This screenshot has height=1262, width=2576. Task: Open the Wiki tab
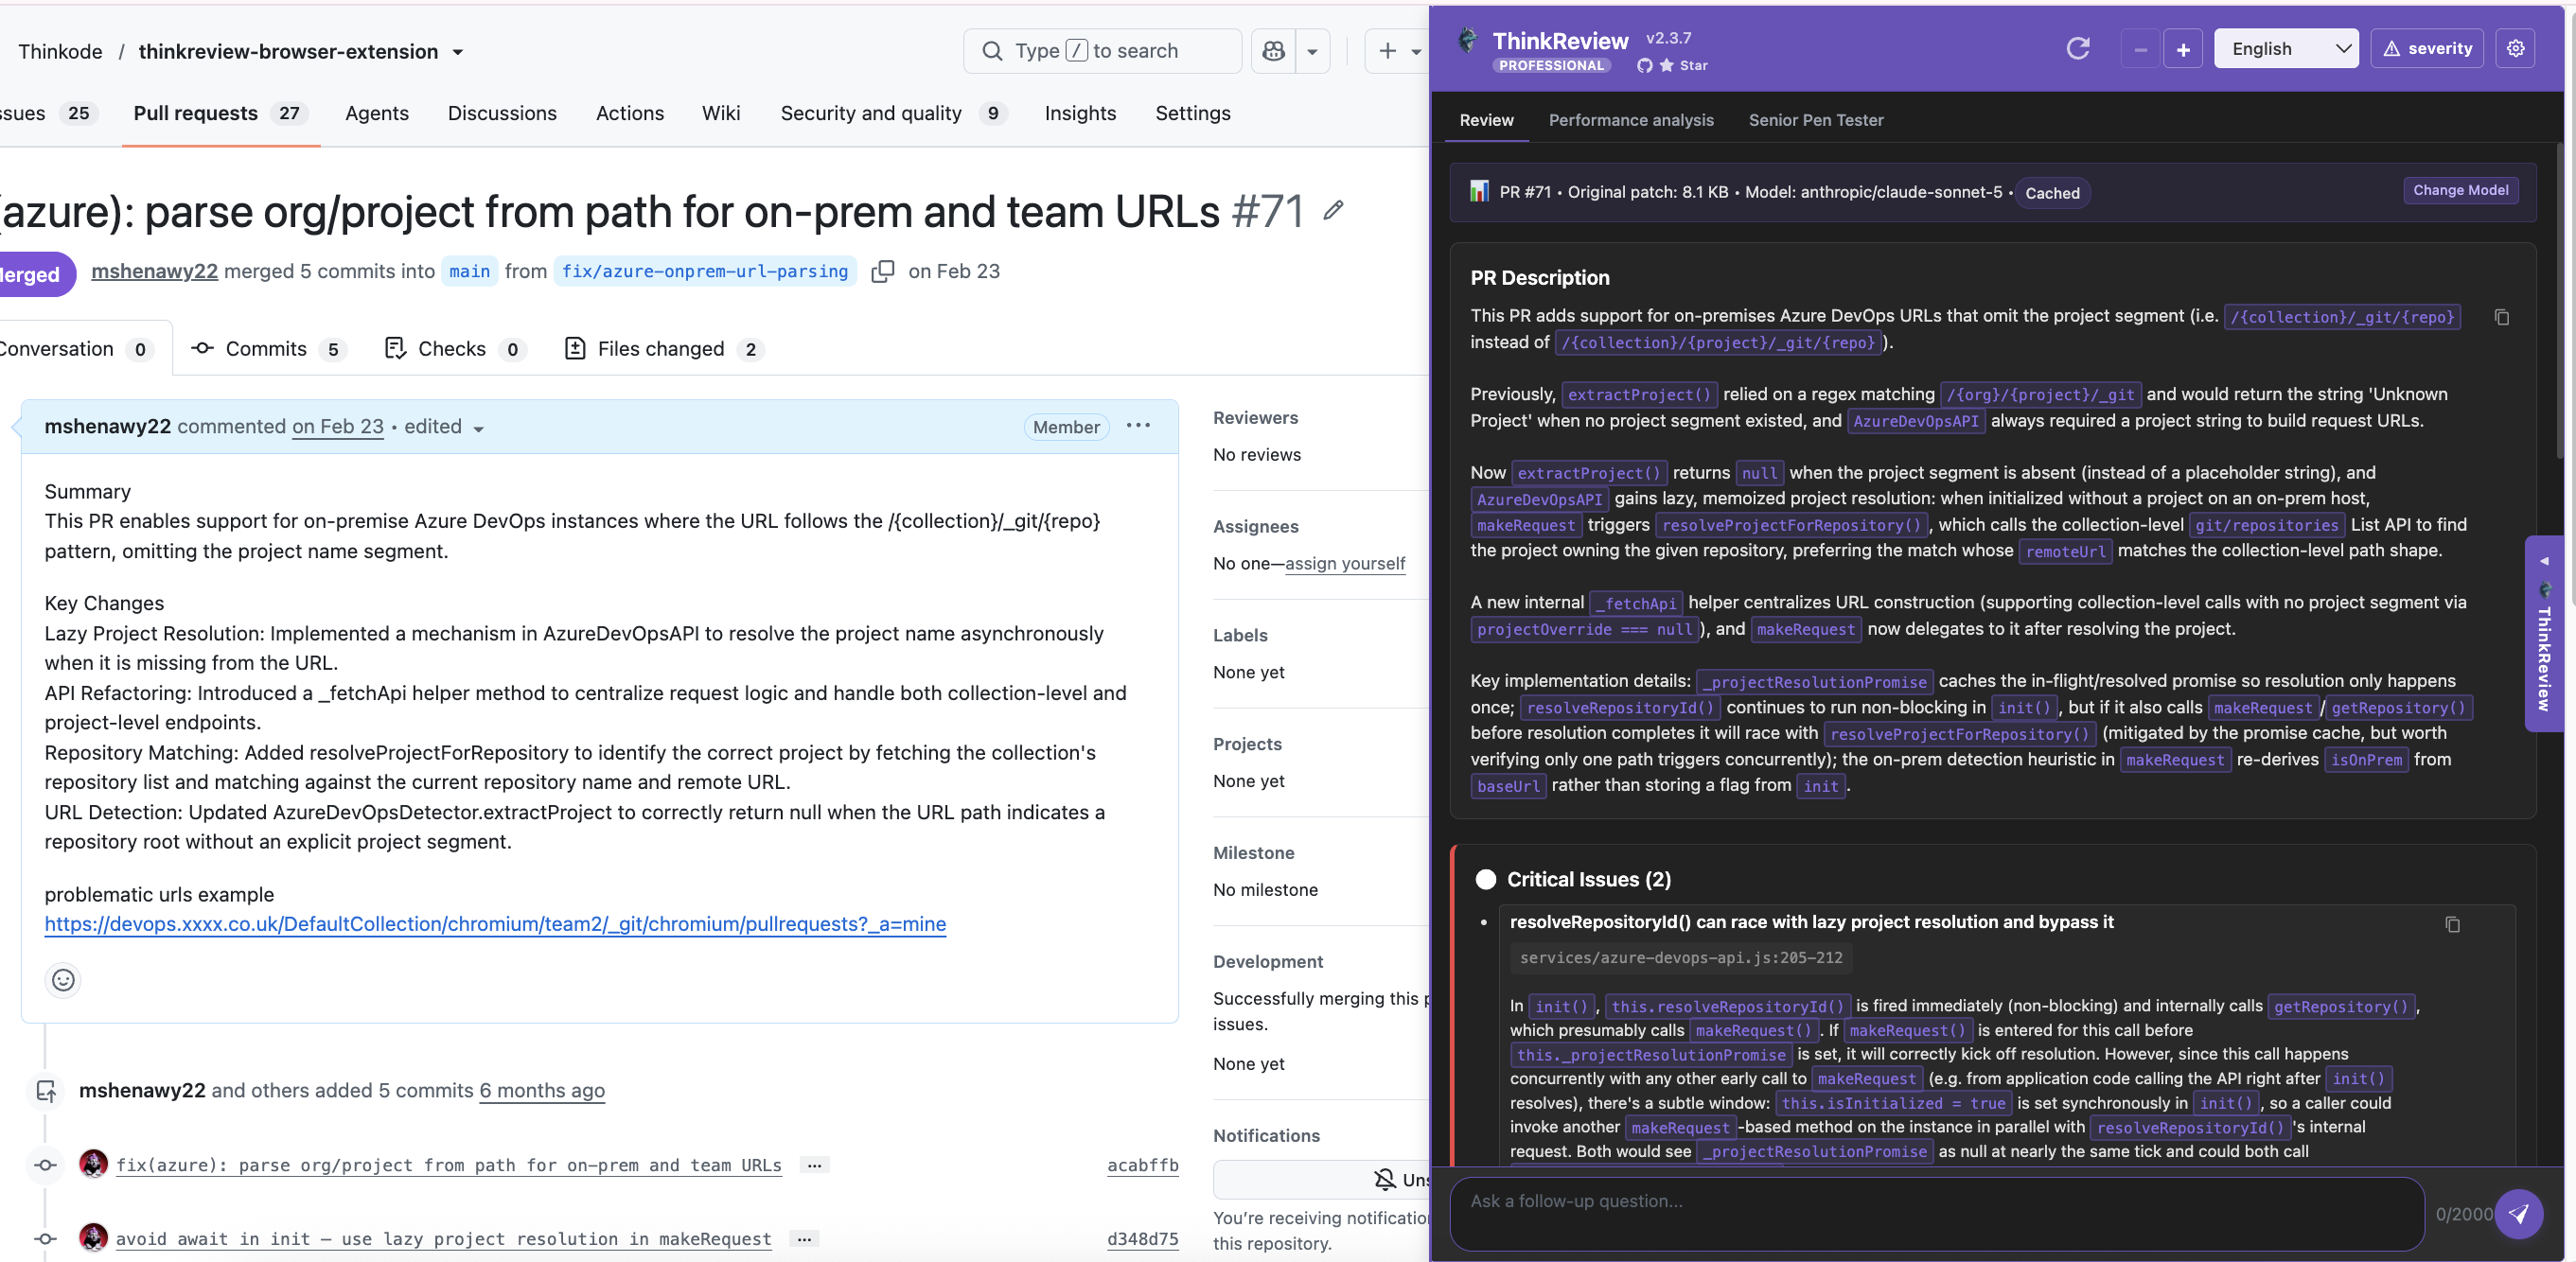tap(721, 113)
